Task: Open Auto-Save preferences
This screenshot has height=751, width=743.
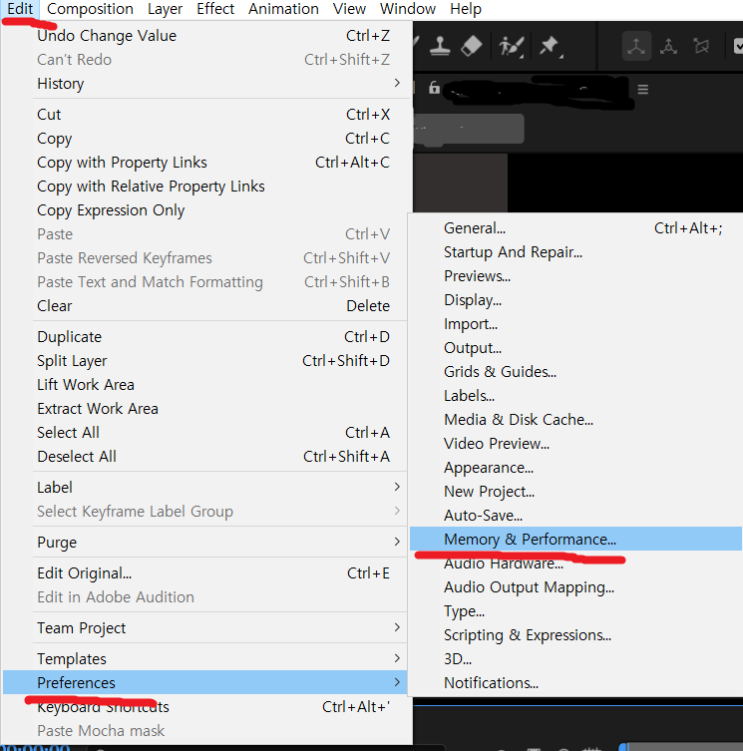Action: pyautogui.click(x=483, y=515)
